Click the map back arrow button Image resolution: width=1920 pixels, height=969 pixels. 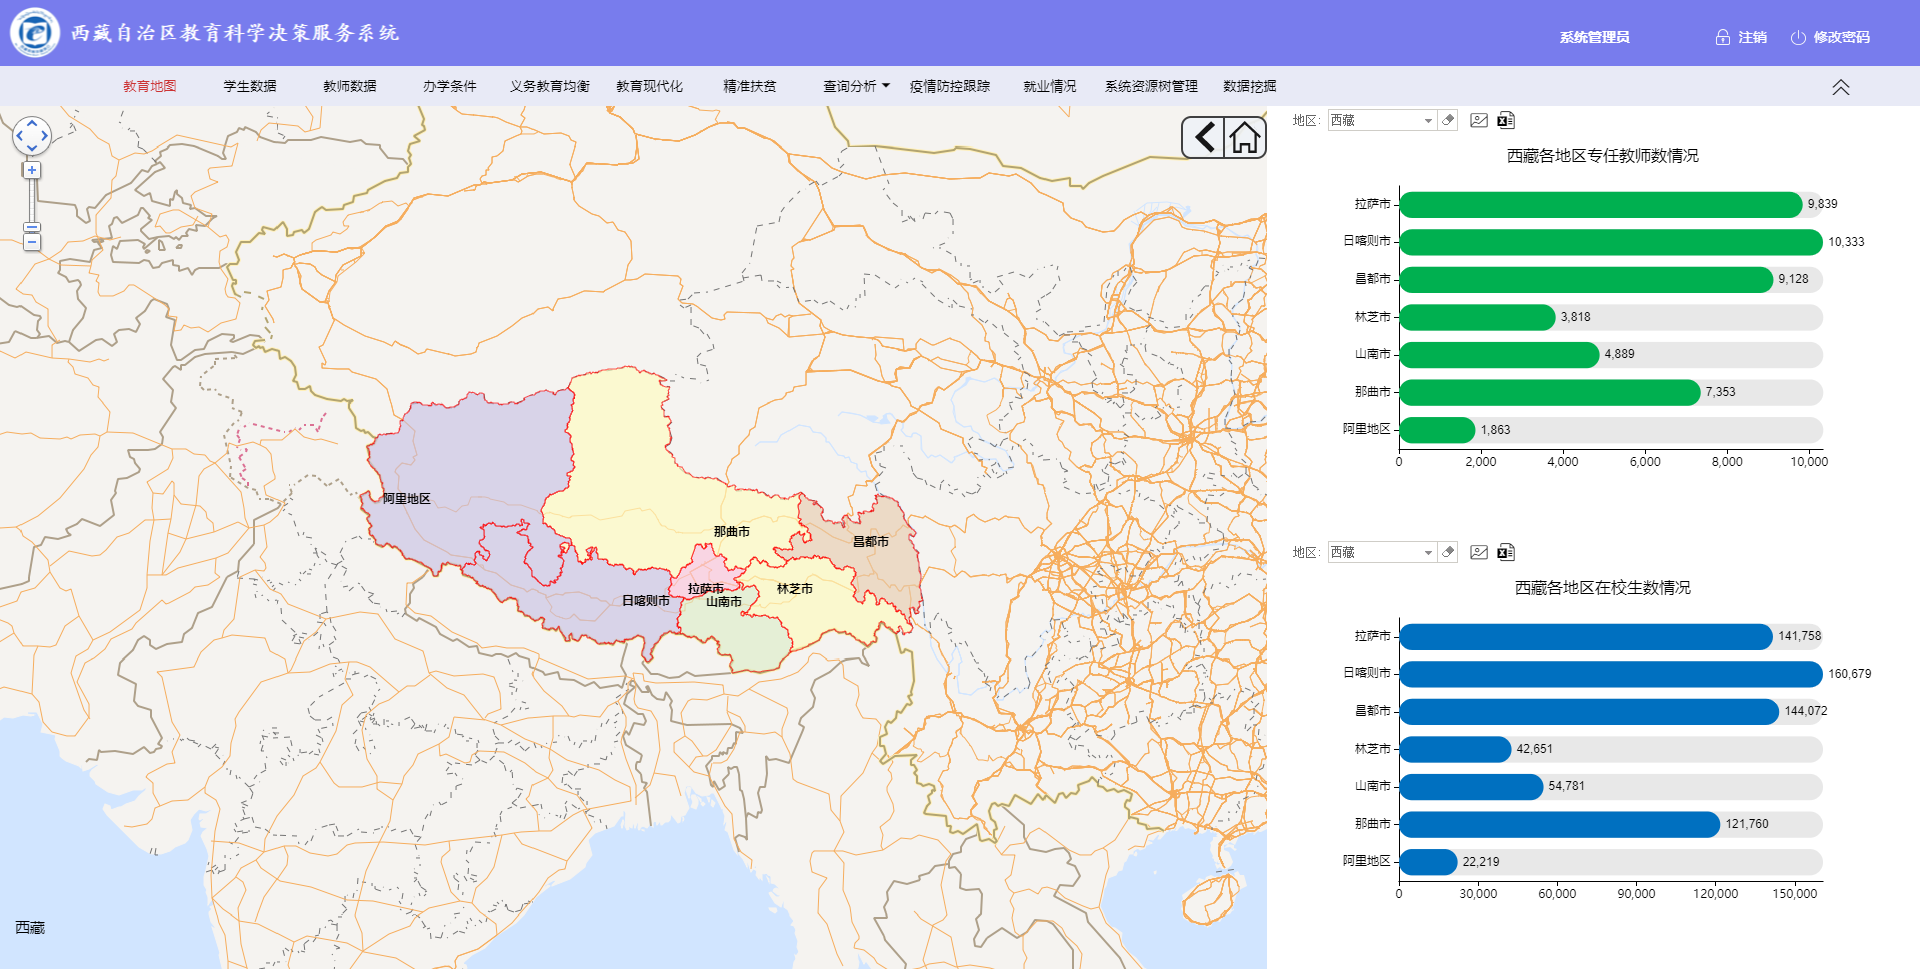tap(1204, 138)
